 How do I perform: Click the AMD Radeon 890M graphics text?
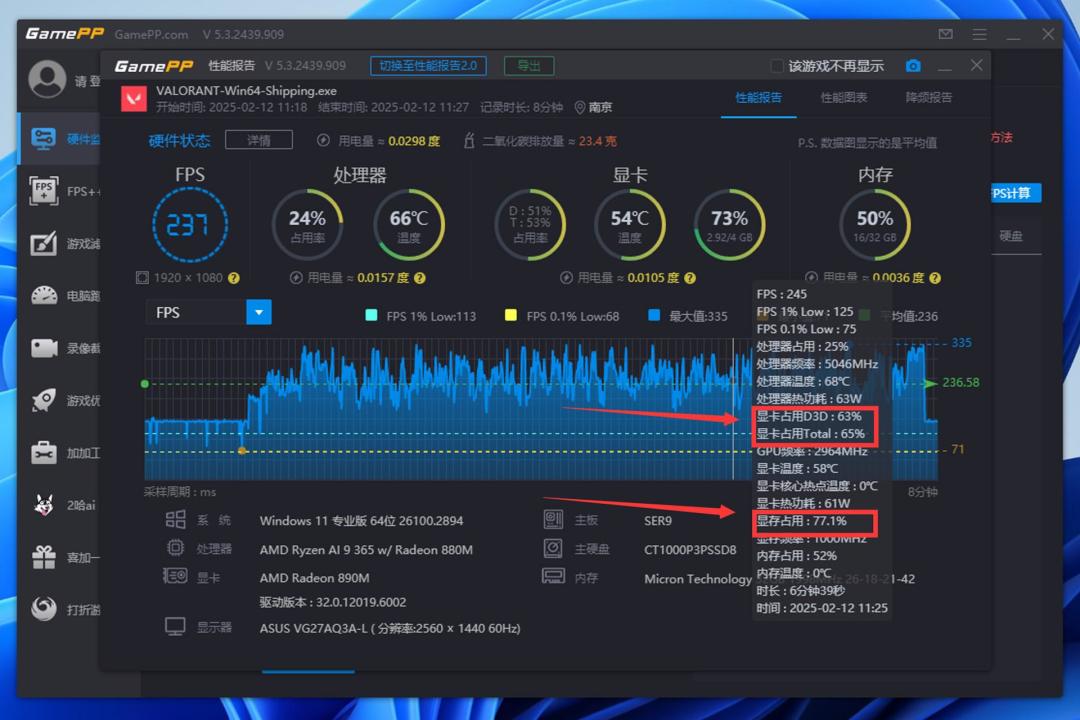pos(314,578)
